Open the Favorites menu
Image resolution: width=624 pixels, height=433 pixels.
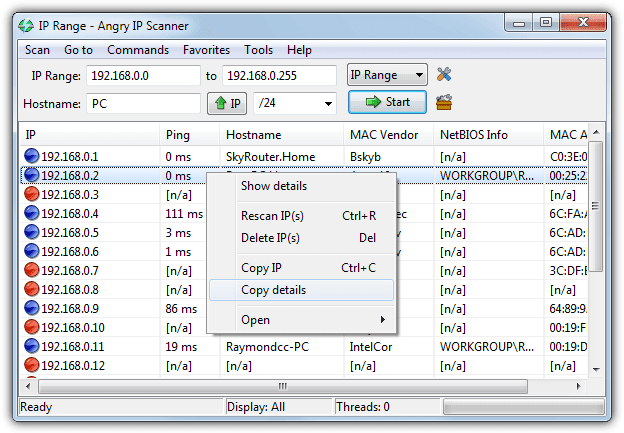(207, 50)
